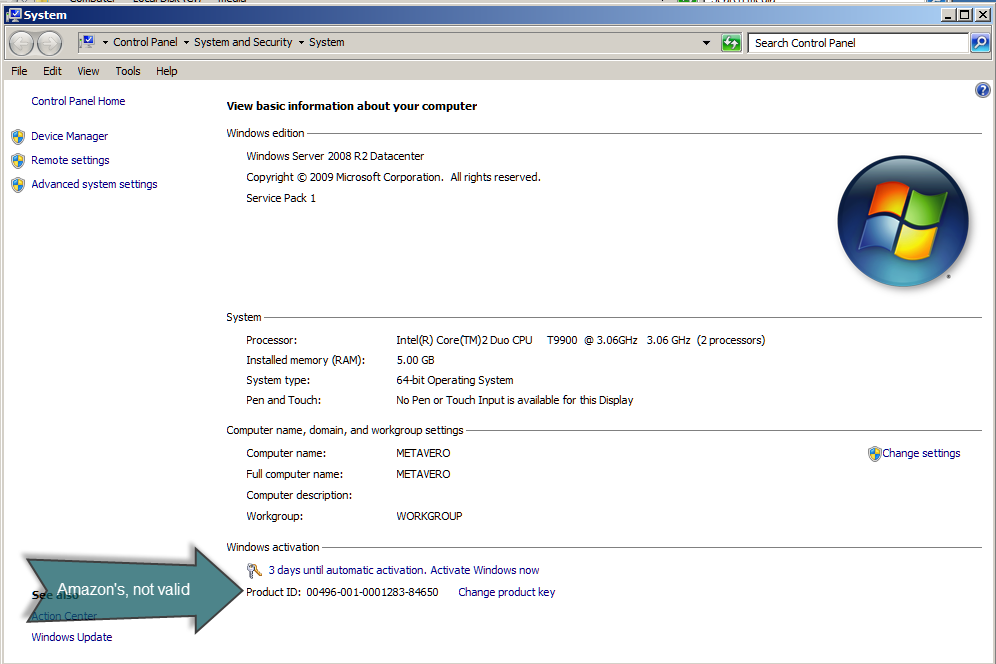Screen dimensions: 996x664
Task: Expand arrow after System and Security breadcrumb
Action: (x=301, y=43)
